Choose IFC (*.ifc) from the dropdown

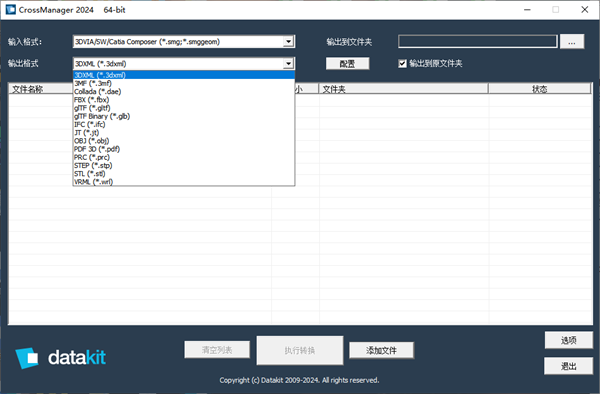[x=184, y=124]
